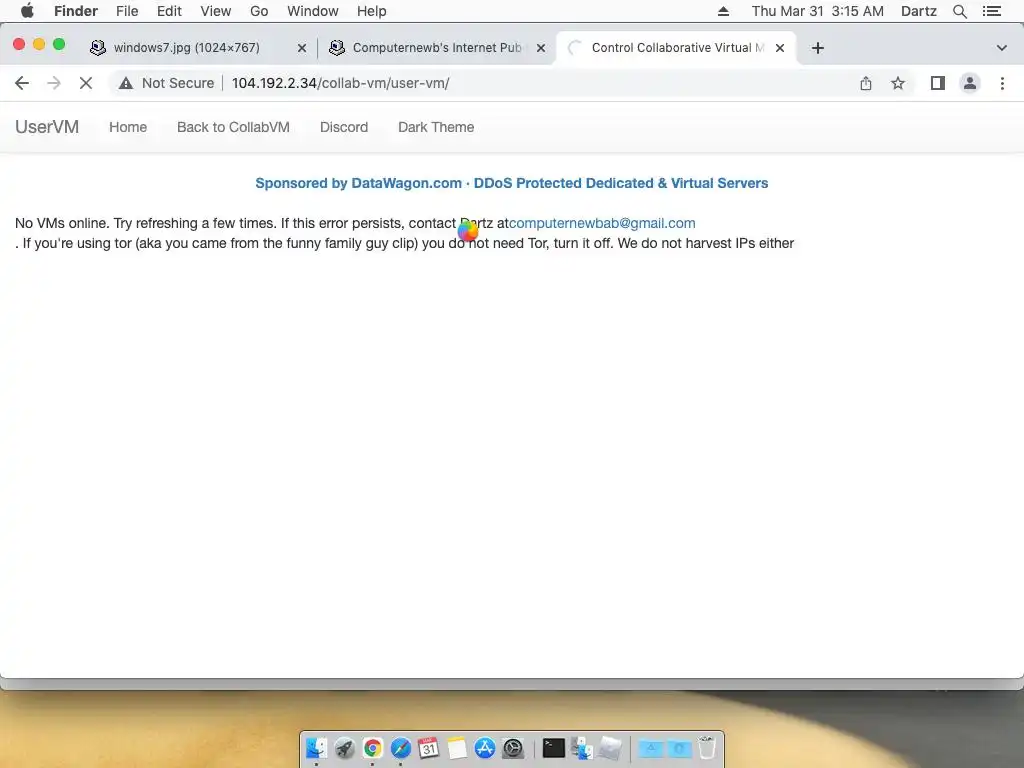Image resolution: width=1024 pixels, height=768 pixels.
Task: Open the Trash in the Dock
Action: [x=707, y=748]
